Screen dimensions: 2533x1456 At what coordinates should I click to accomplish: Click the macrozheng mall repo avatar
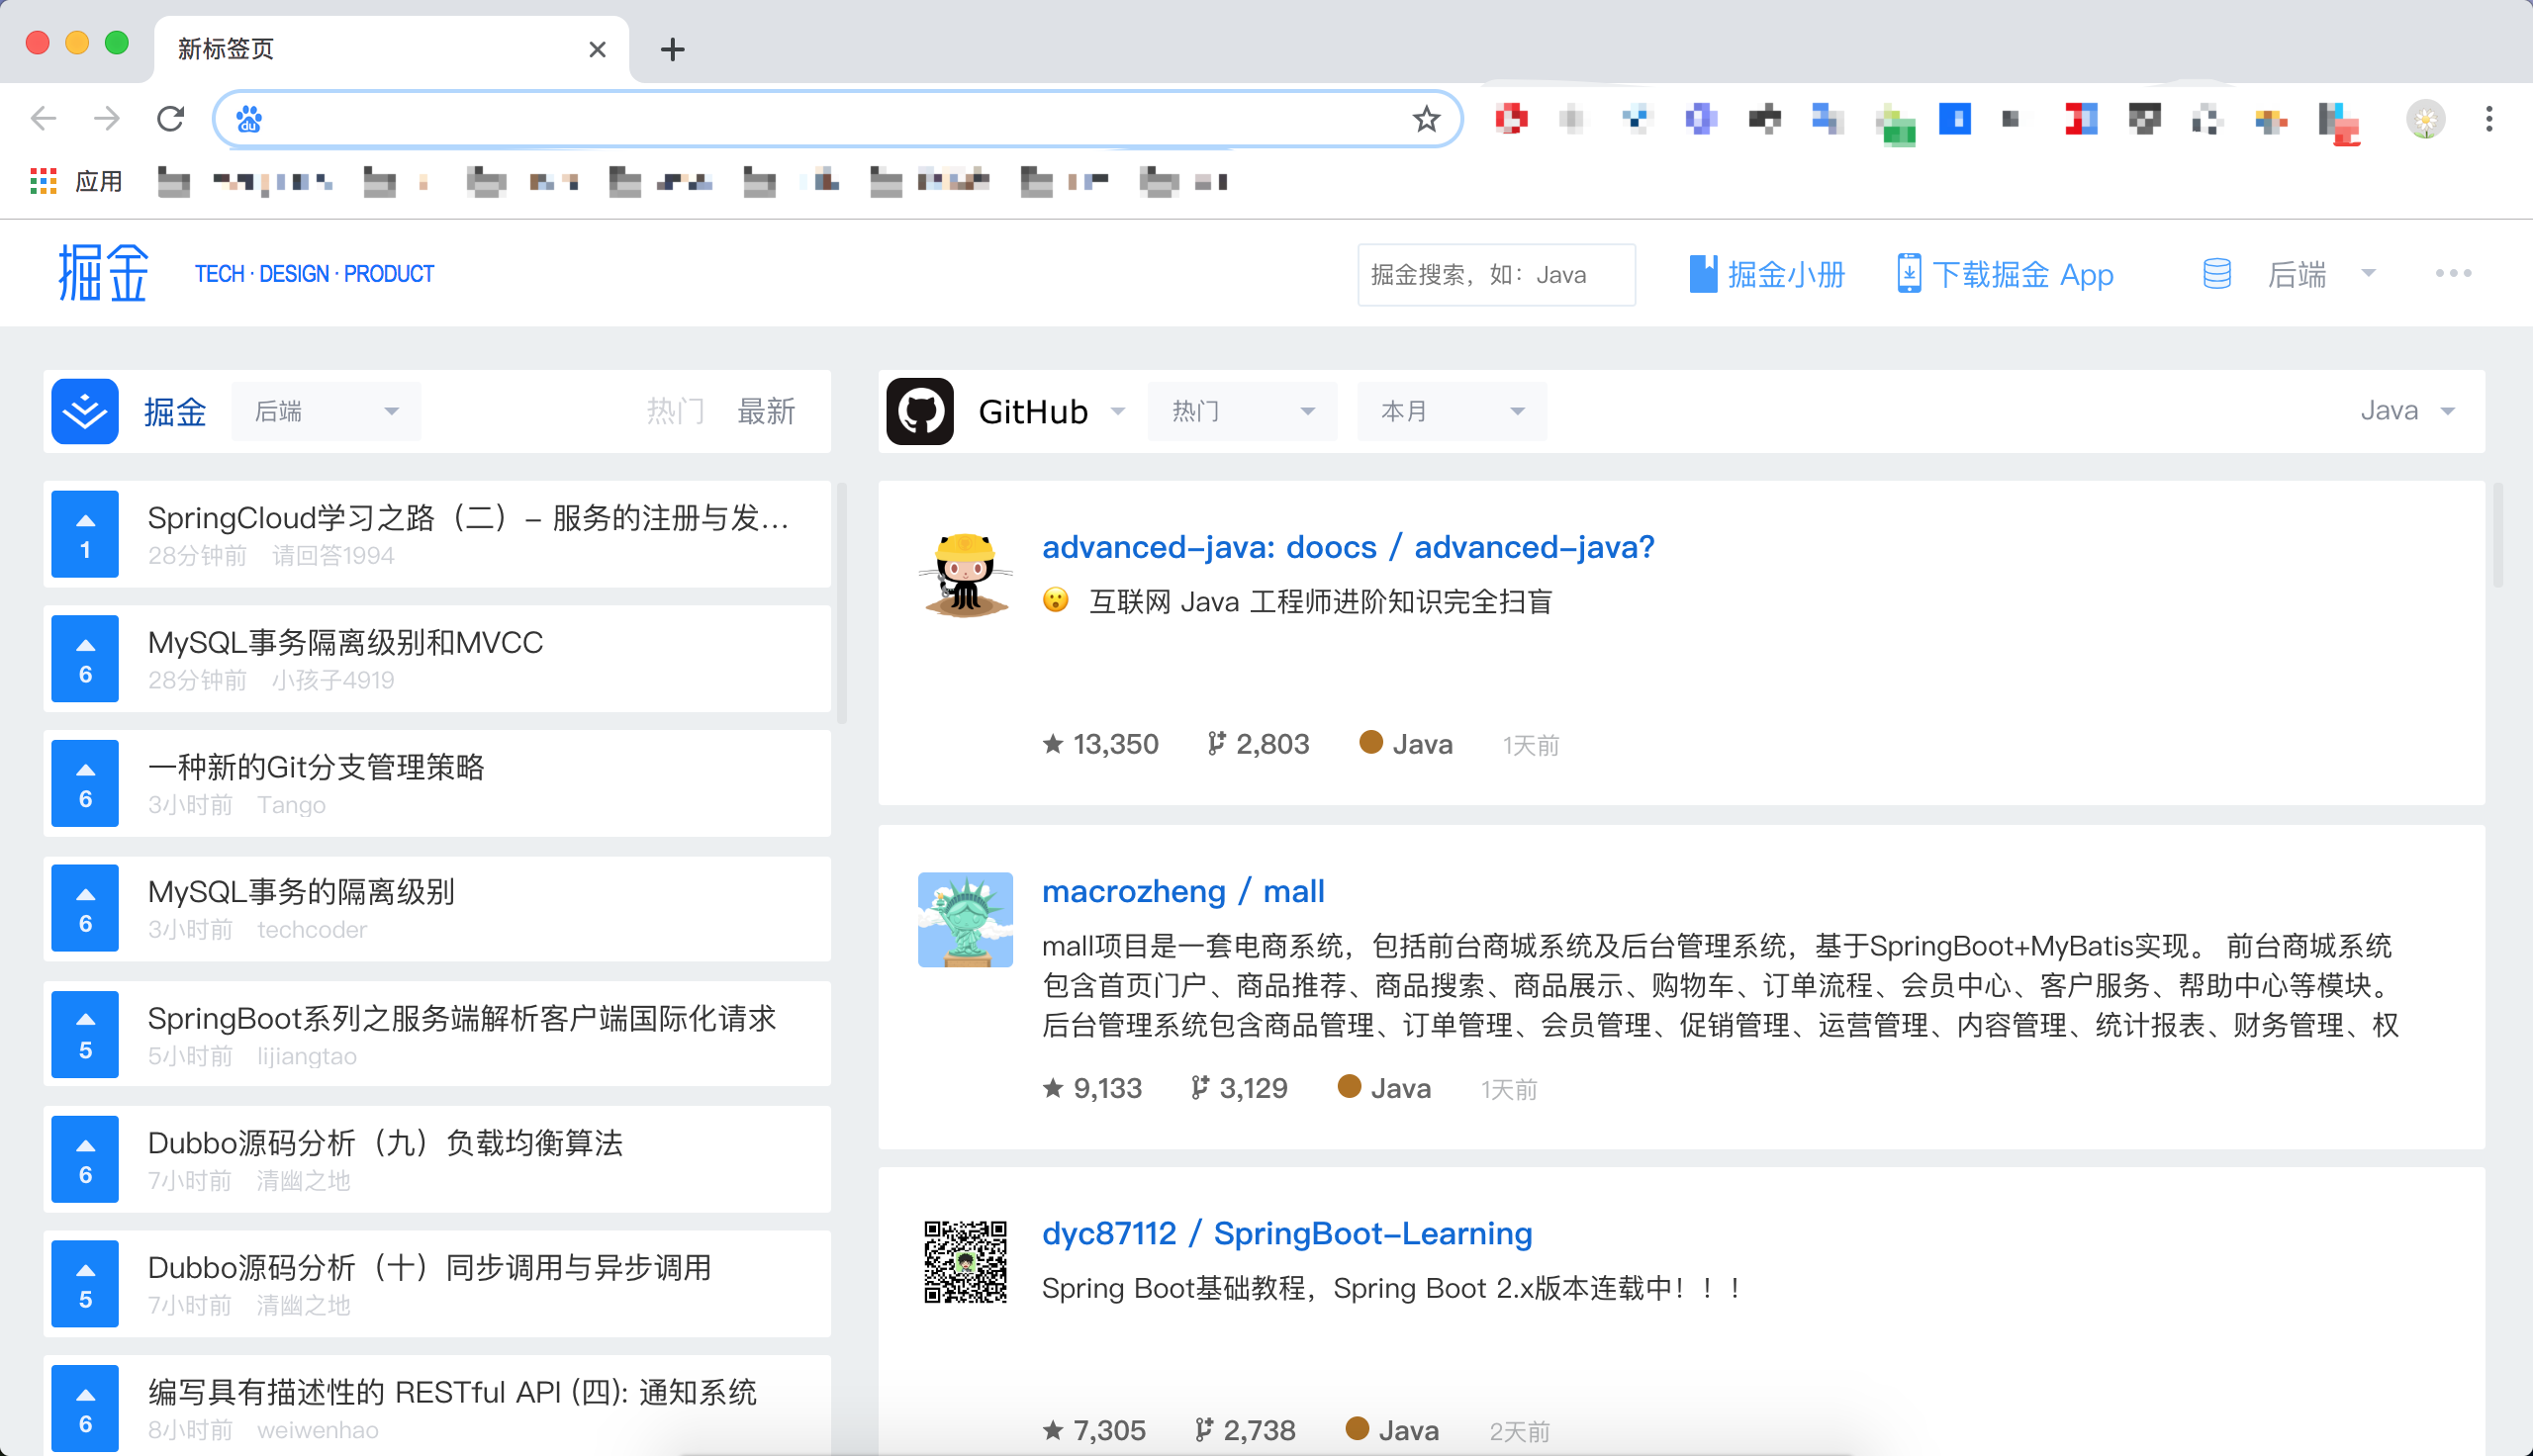click(965, 919)
